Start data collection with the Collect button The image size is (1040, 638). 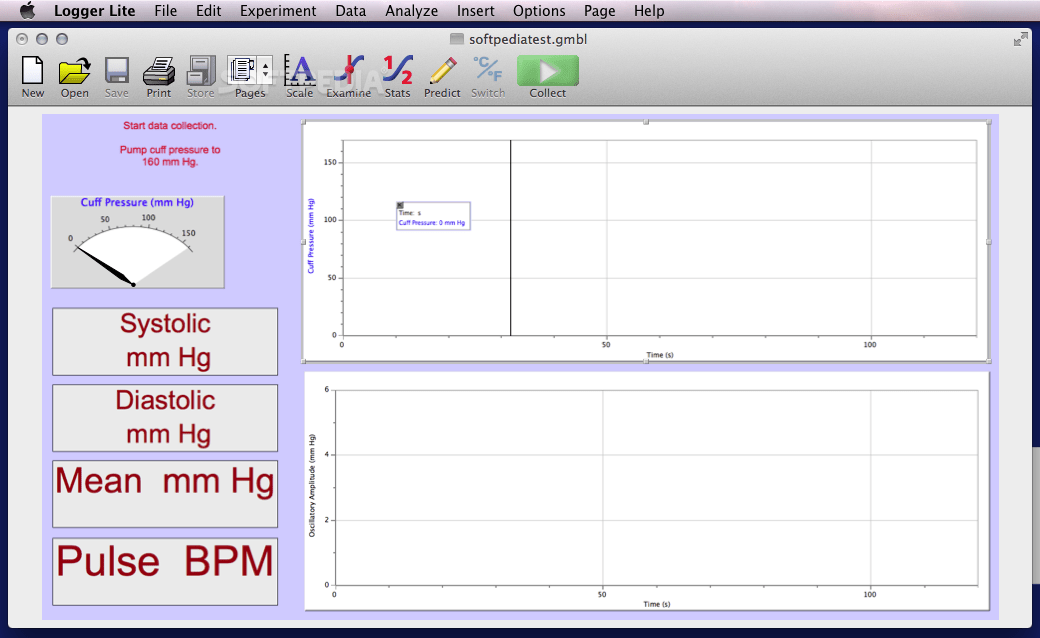(x=547, y=71)
